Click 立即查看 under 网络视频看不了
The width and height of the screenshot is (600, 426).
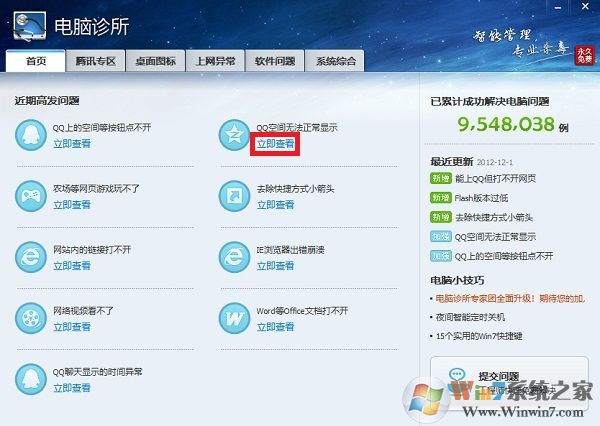(x=72, y=327)
